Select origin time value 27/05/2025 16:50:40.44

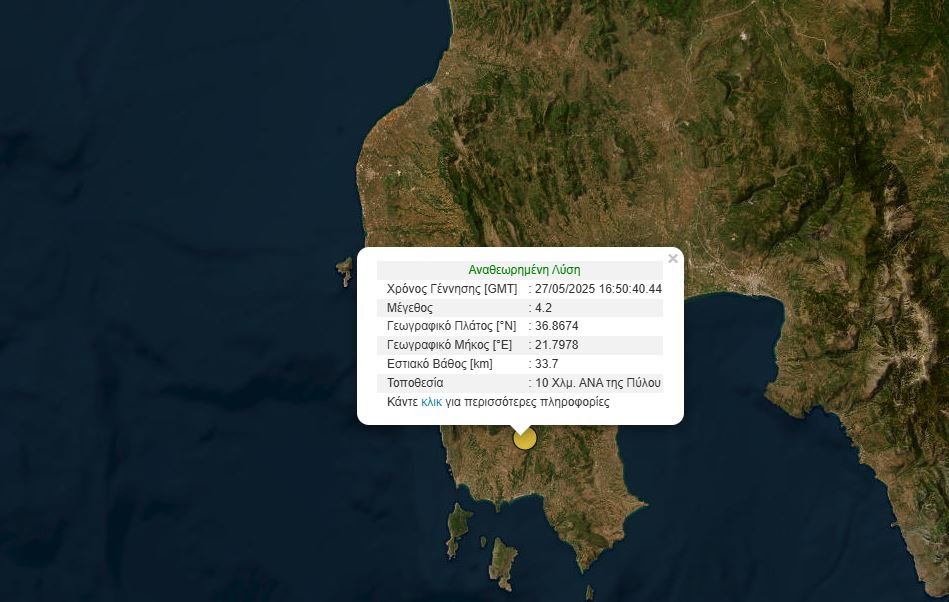(x=598, y=289)
